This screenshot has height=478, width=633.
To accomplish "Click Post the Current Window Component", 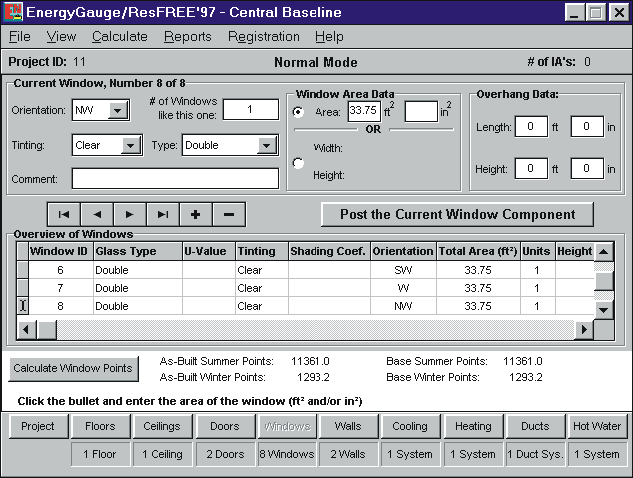I will pyautogui.click(x=457, y=214).
